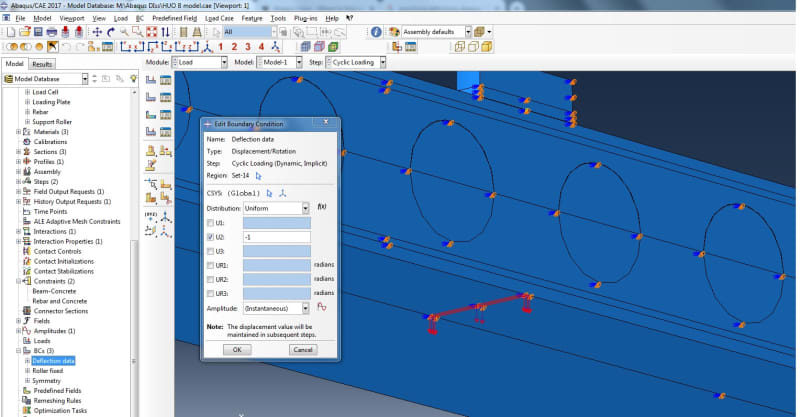Enable the U1 checkbox
The height and width of the screenshot is (417, 800).
[x=210, y=223]
